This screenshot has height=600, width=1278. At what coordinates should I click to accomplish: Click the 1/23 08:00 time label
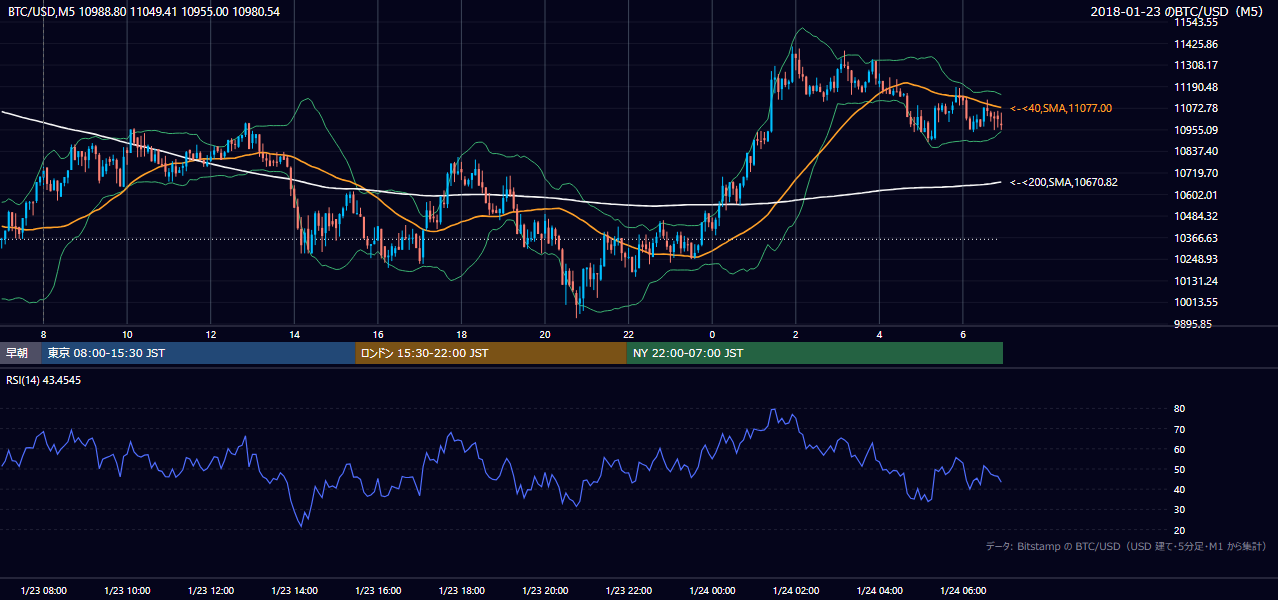[43, 591]
